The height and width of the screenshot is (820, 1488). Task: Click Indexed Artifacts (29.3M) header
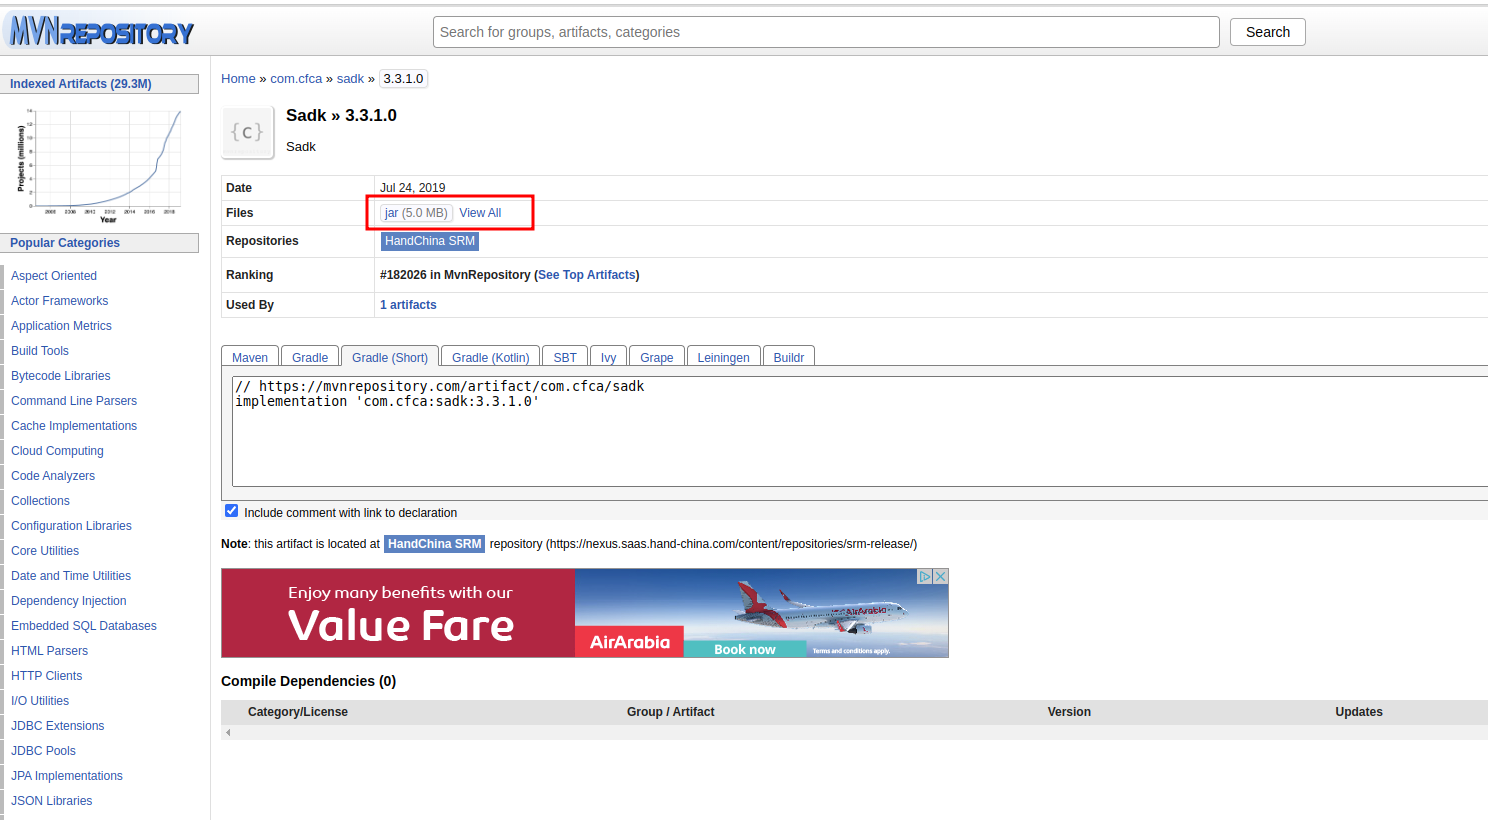pyautogui.click(x=99, y=84)
